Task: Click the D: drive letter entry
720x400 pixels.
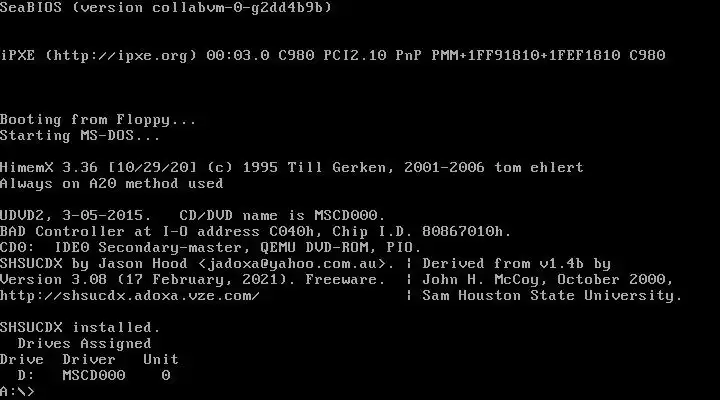Action: [26, 376]
